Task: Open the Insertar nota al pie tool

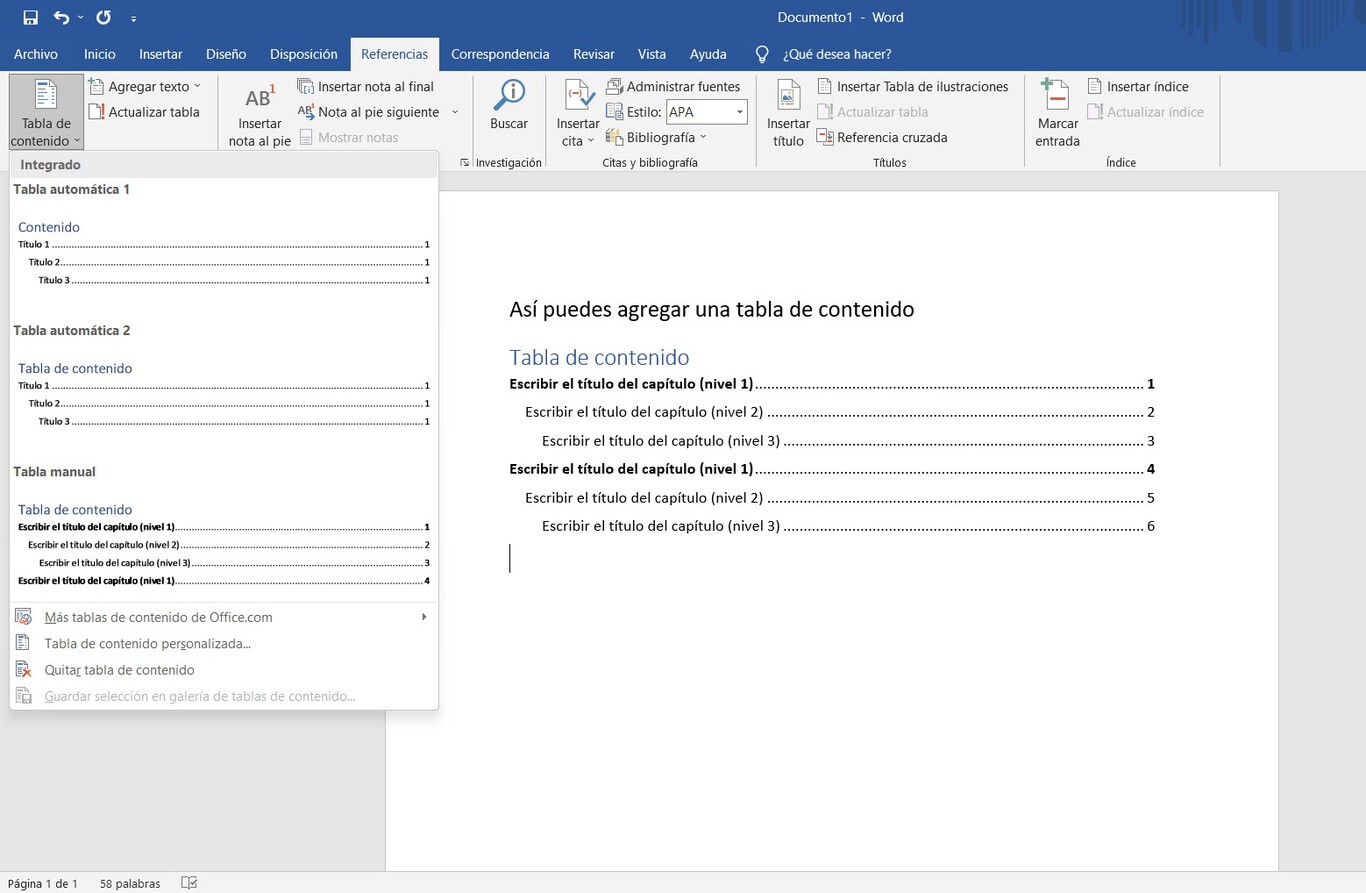Action: click(x=259, y=112)
